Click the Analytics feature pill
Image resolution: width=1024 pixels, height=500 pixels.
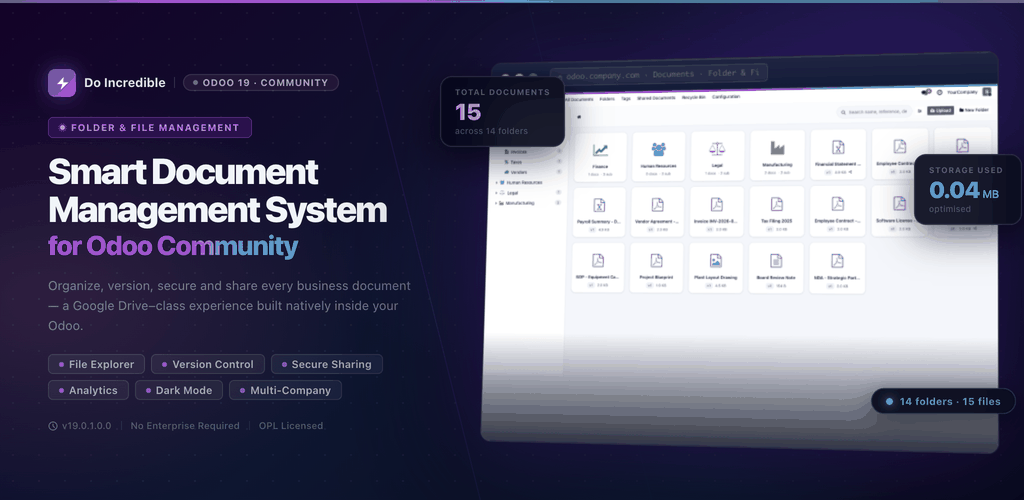click(x=88, y=390)
